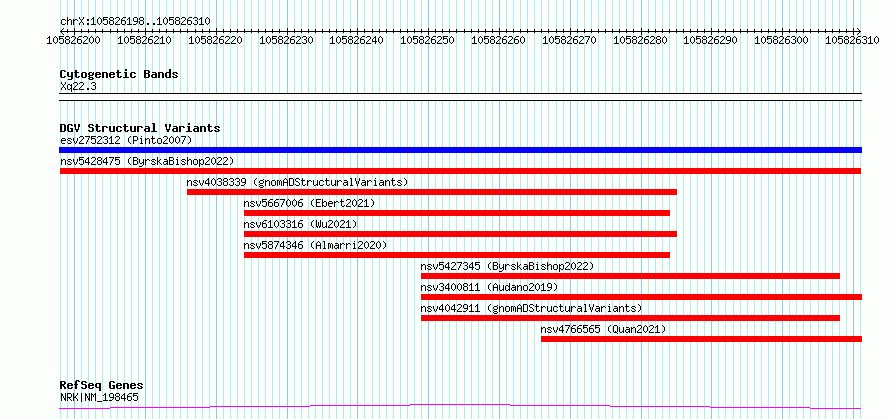890x419 pixels.
Task: Click ruler position 105826230
Action: click(x=287, y=40)
